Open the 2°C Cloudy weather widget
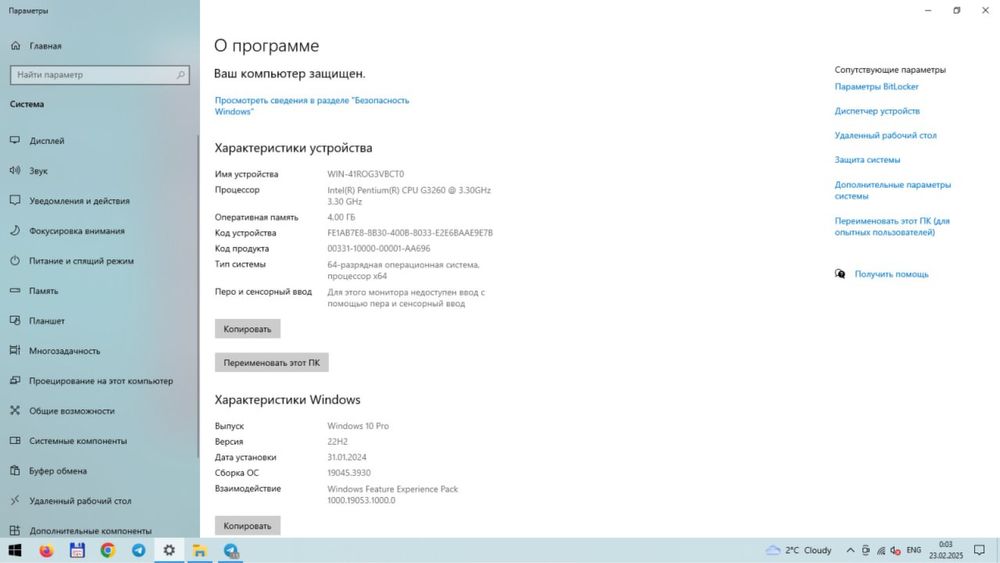The height and width of the screenshot is (563, 1000). tap(798, 550)
